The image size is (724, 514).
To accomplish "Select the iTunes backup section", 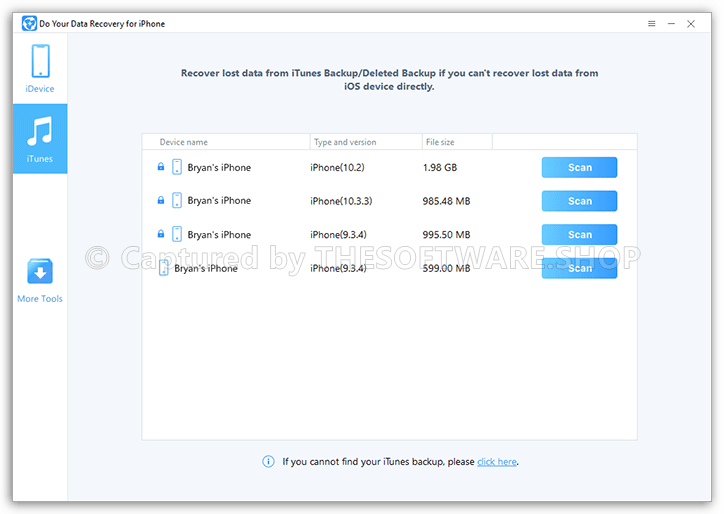I will pyautogui.click(x=40, y=139).
